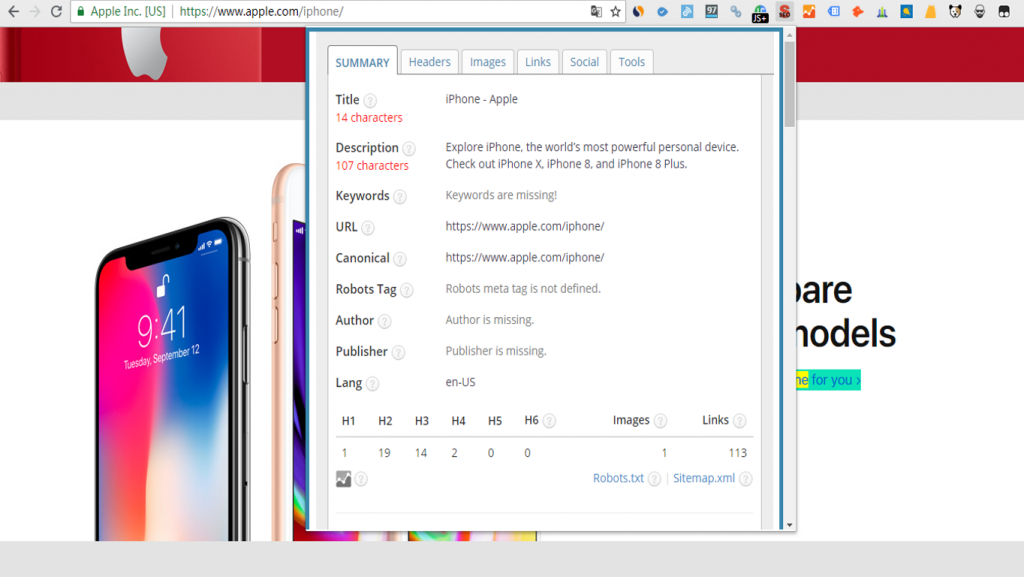This screenshot has height=577, width=1024.
Task: Click the help icon beside Description
Action: (409, 148)
